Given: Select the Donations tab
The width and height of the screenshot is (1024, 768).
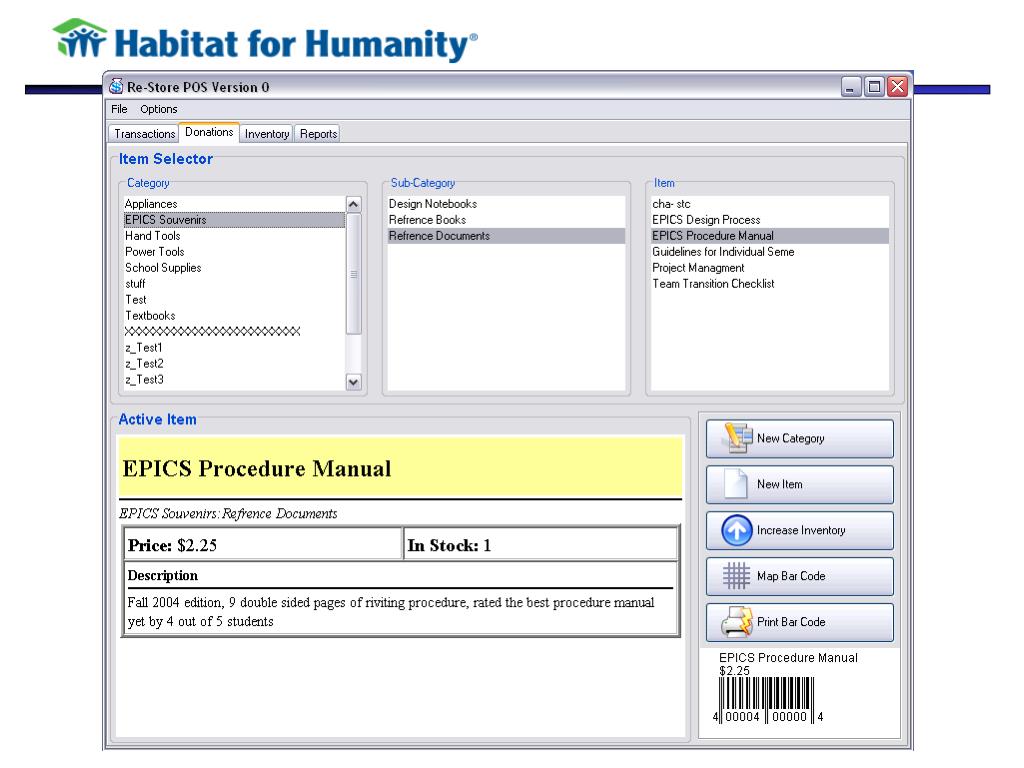Looking at the screenshot, I should pyautogui.click(x=209, y=132).
